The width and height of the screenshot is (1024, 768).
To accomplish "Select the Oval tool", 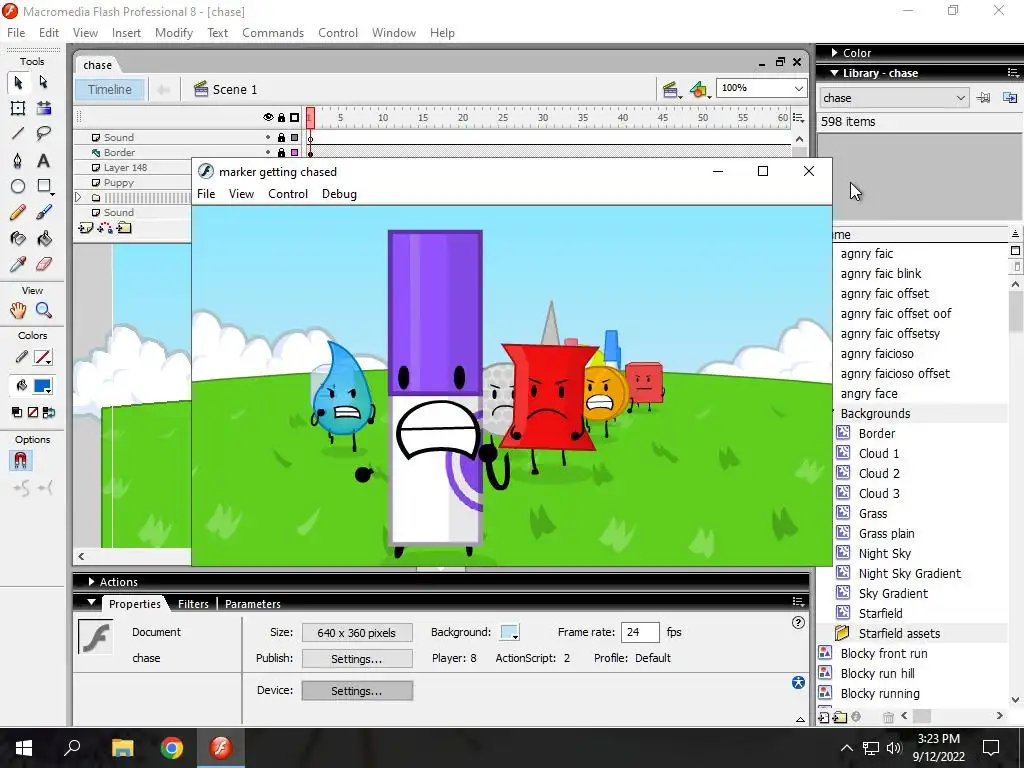I will [18, 186].
